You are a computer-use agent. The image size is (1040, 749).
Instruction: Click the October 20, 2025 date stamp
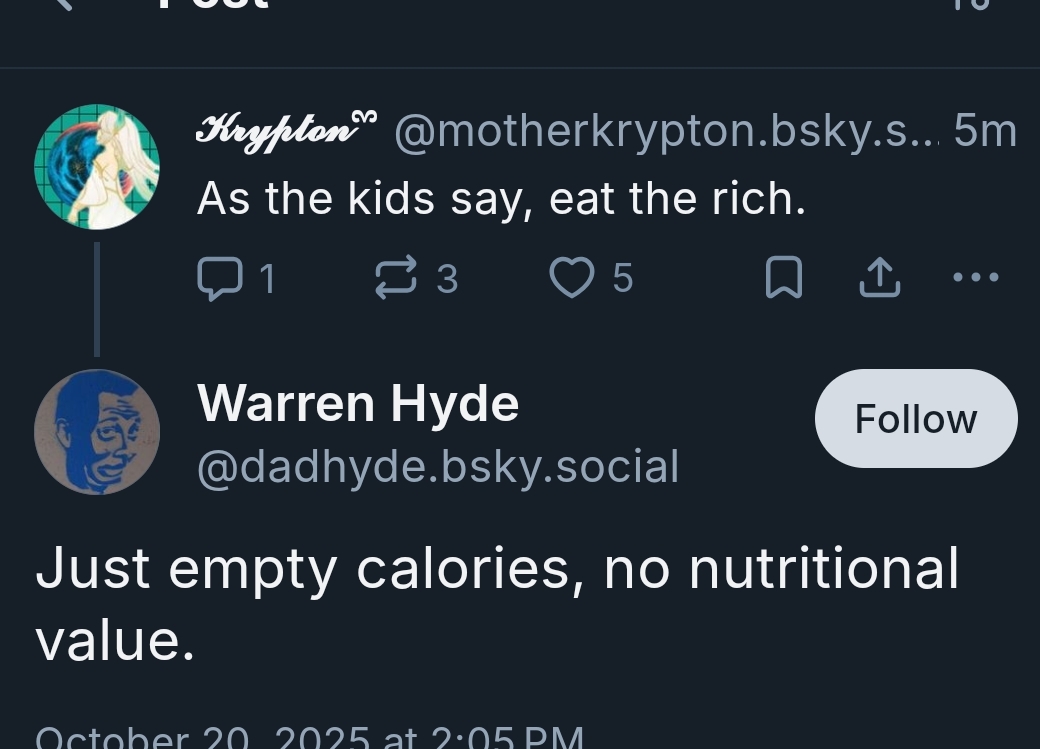tap(309, 738)
